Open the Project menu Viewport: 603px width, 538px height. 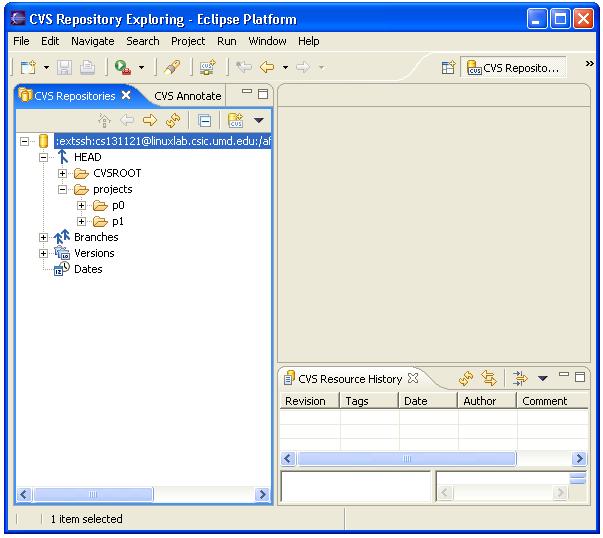pos(188,41)
